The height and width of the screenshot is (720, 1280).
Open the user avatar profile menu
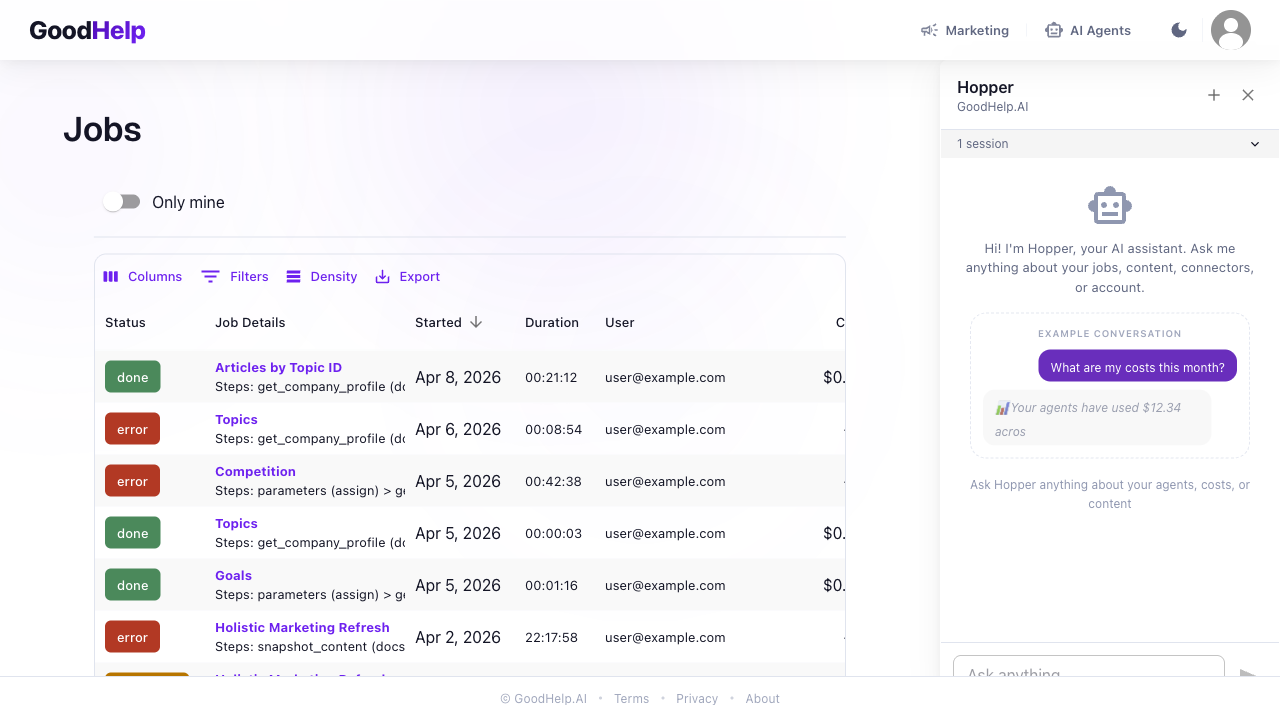[1230, 30]
